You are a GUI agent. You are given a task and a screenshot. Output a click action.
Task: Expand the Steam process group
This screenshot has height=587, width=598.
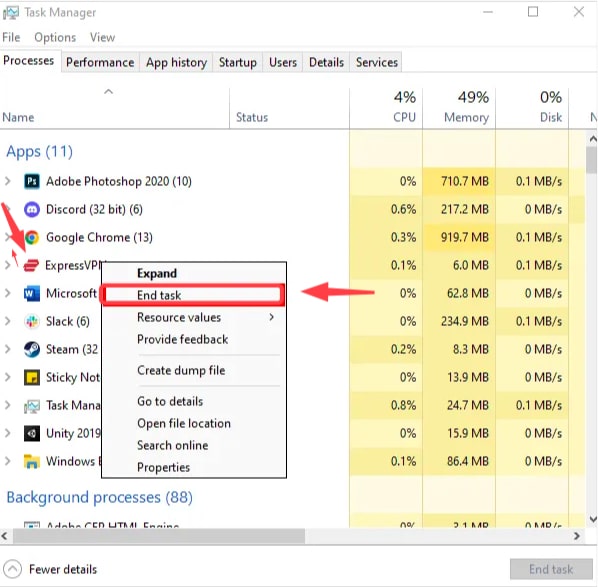click(8, 349)
